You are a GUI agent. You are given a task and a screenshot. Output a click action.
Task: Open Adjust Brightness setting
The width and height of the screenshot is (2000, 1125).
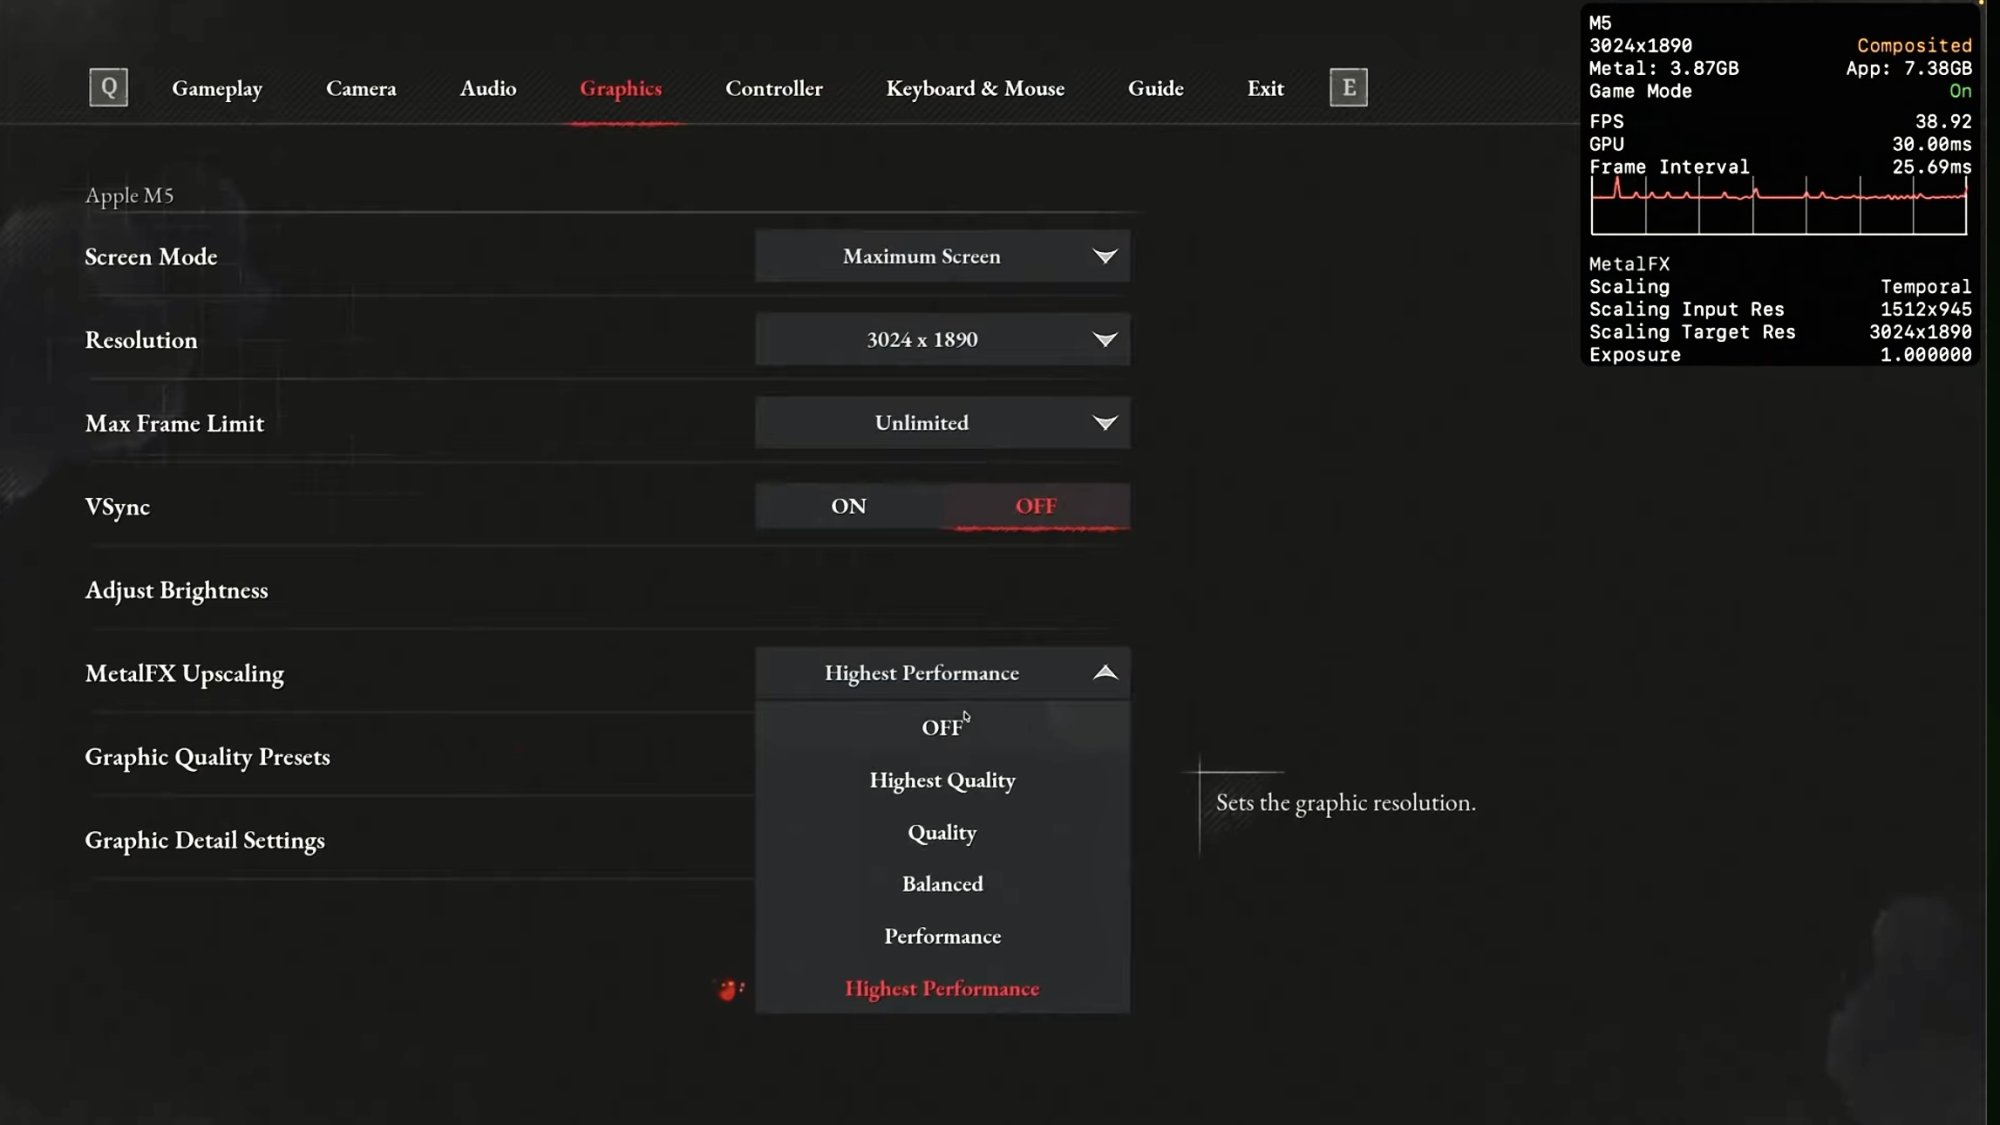coord(176,590)
